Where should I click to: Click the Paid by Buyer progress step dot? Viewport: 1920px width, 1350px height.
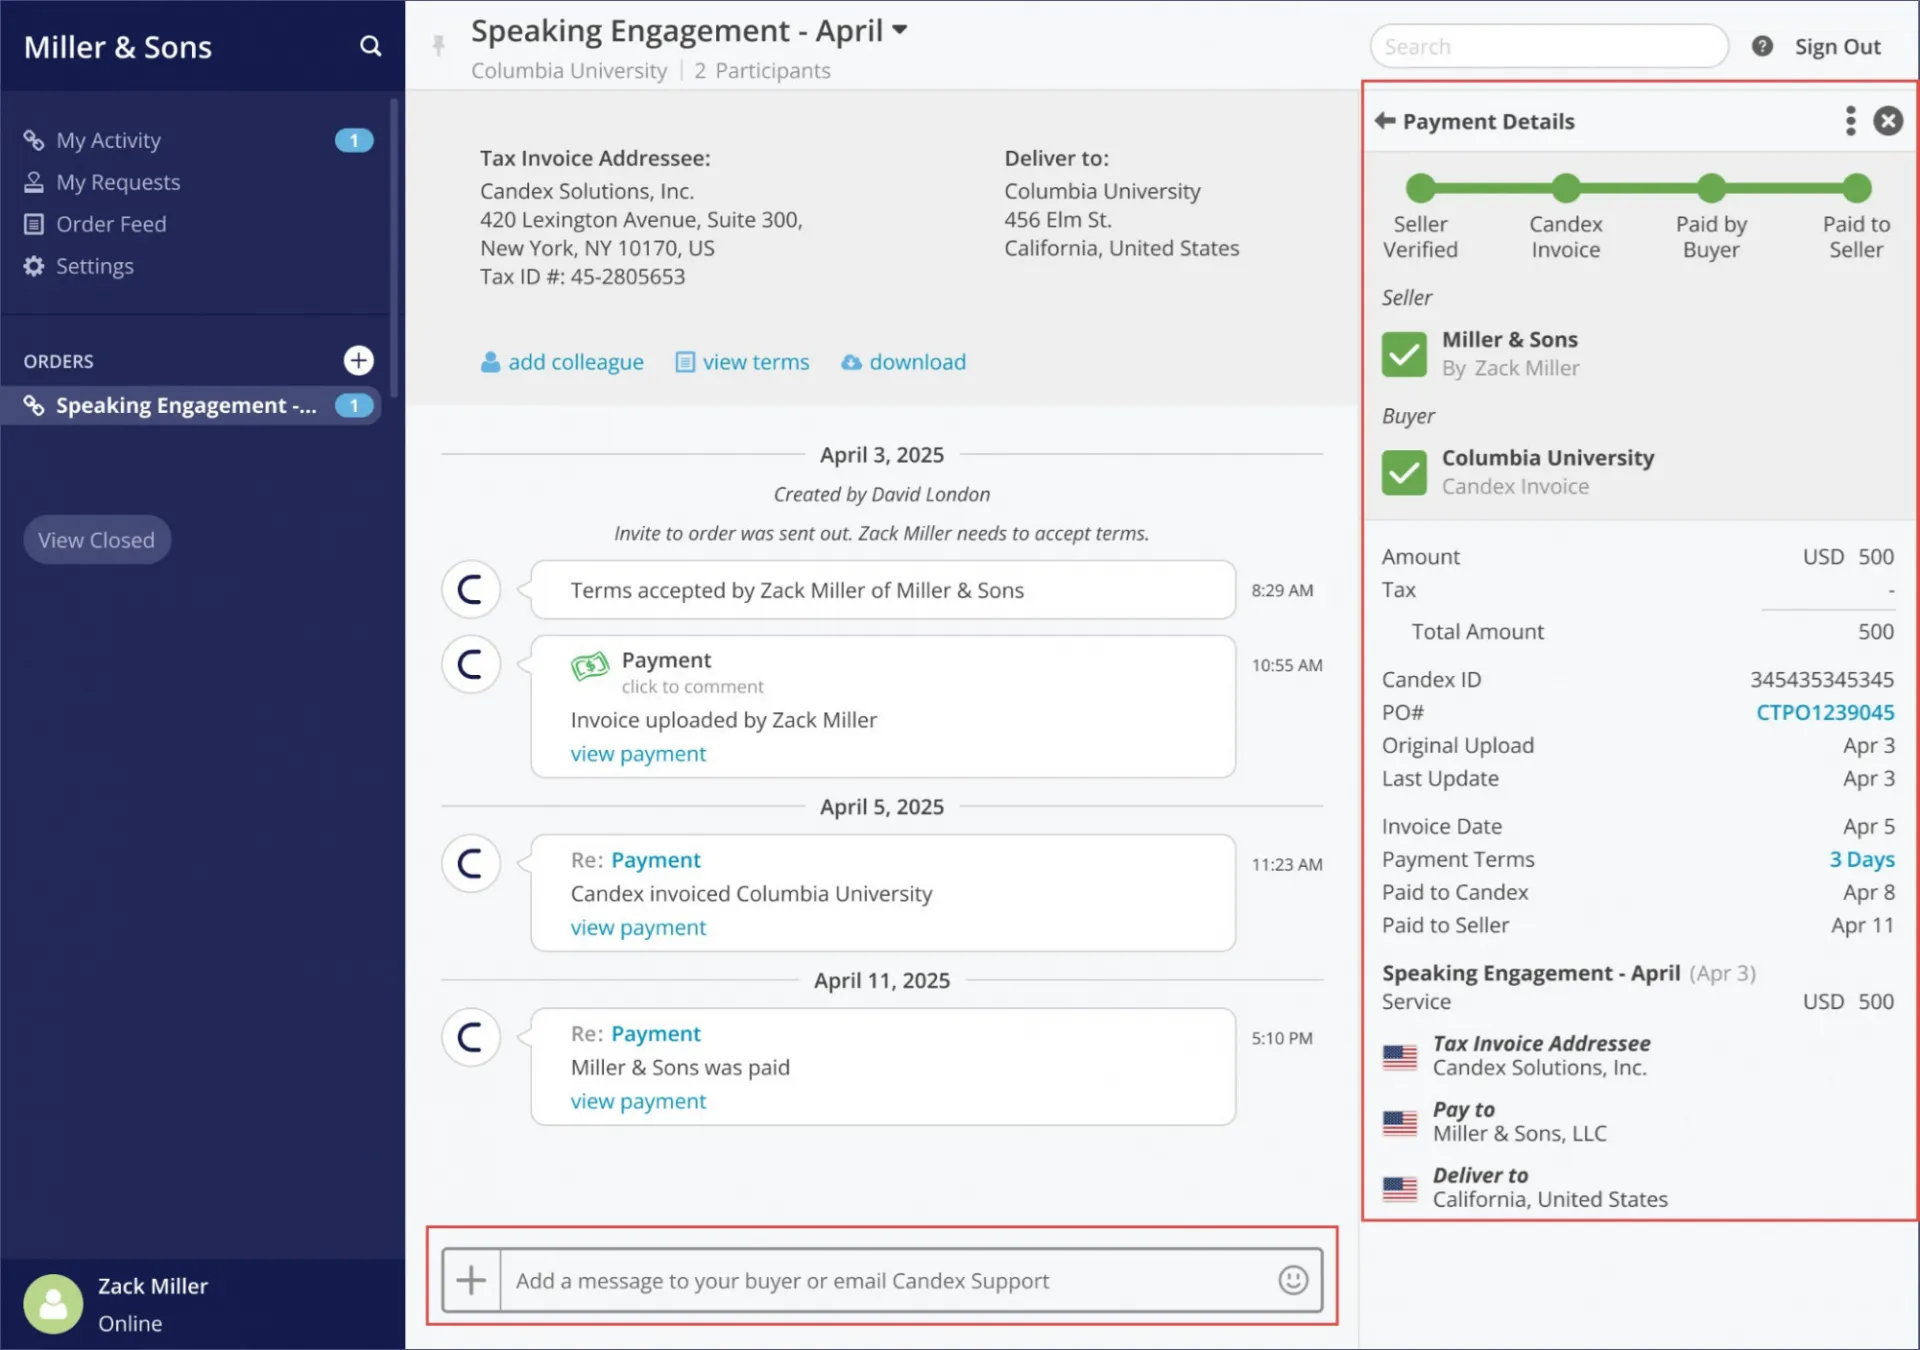(1711, 188)
